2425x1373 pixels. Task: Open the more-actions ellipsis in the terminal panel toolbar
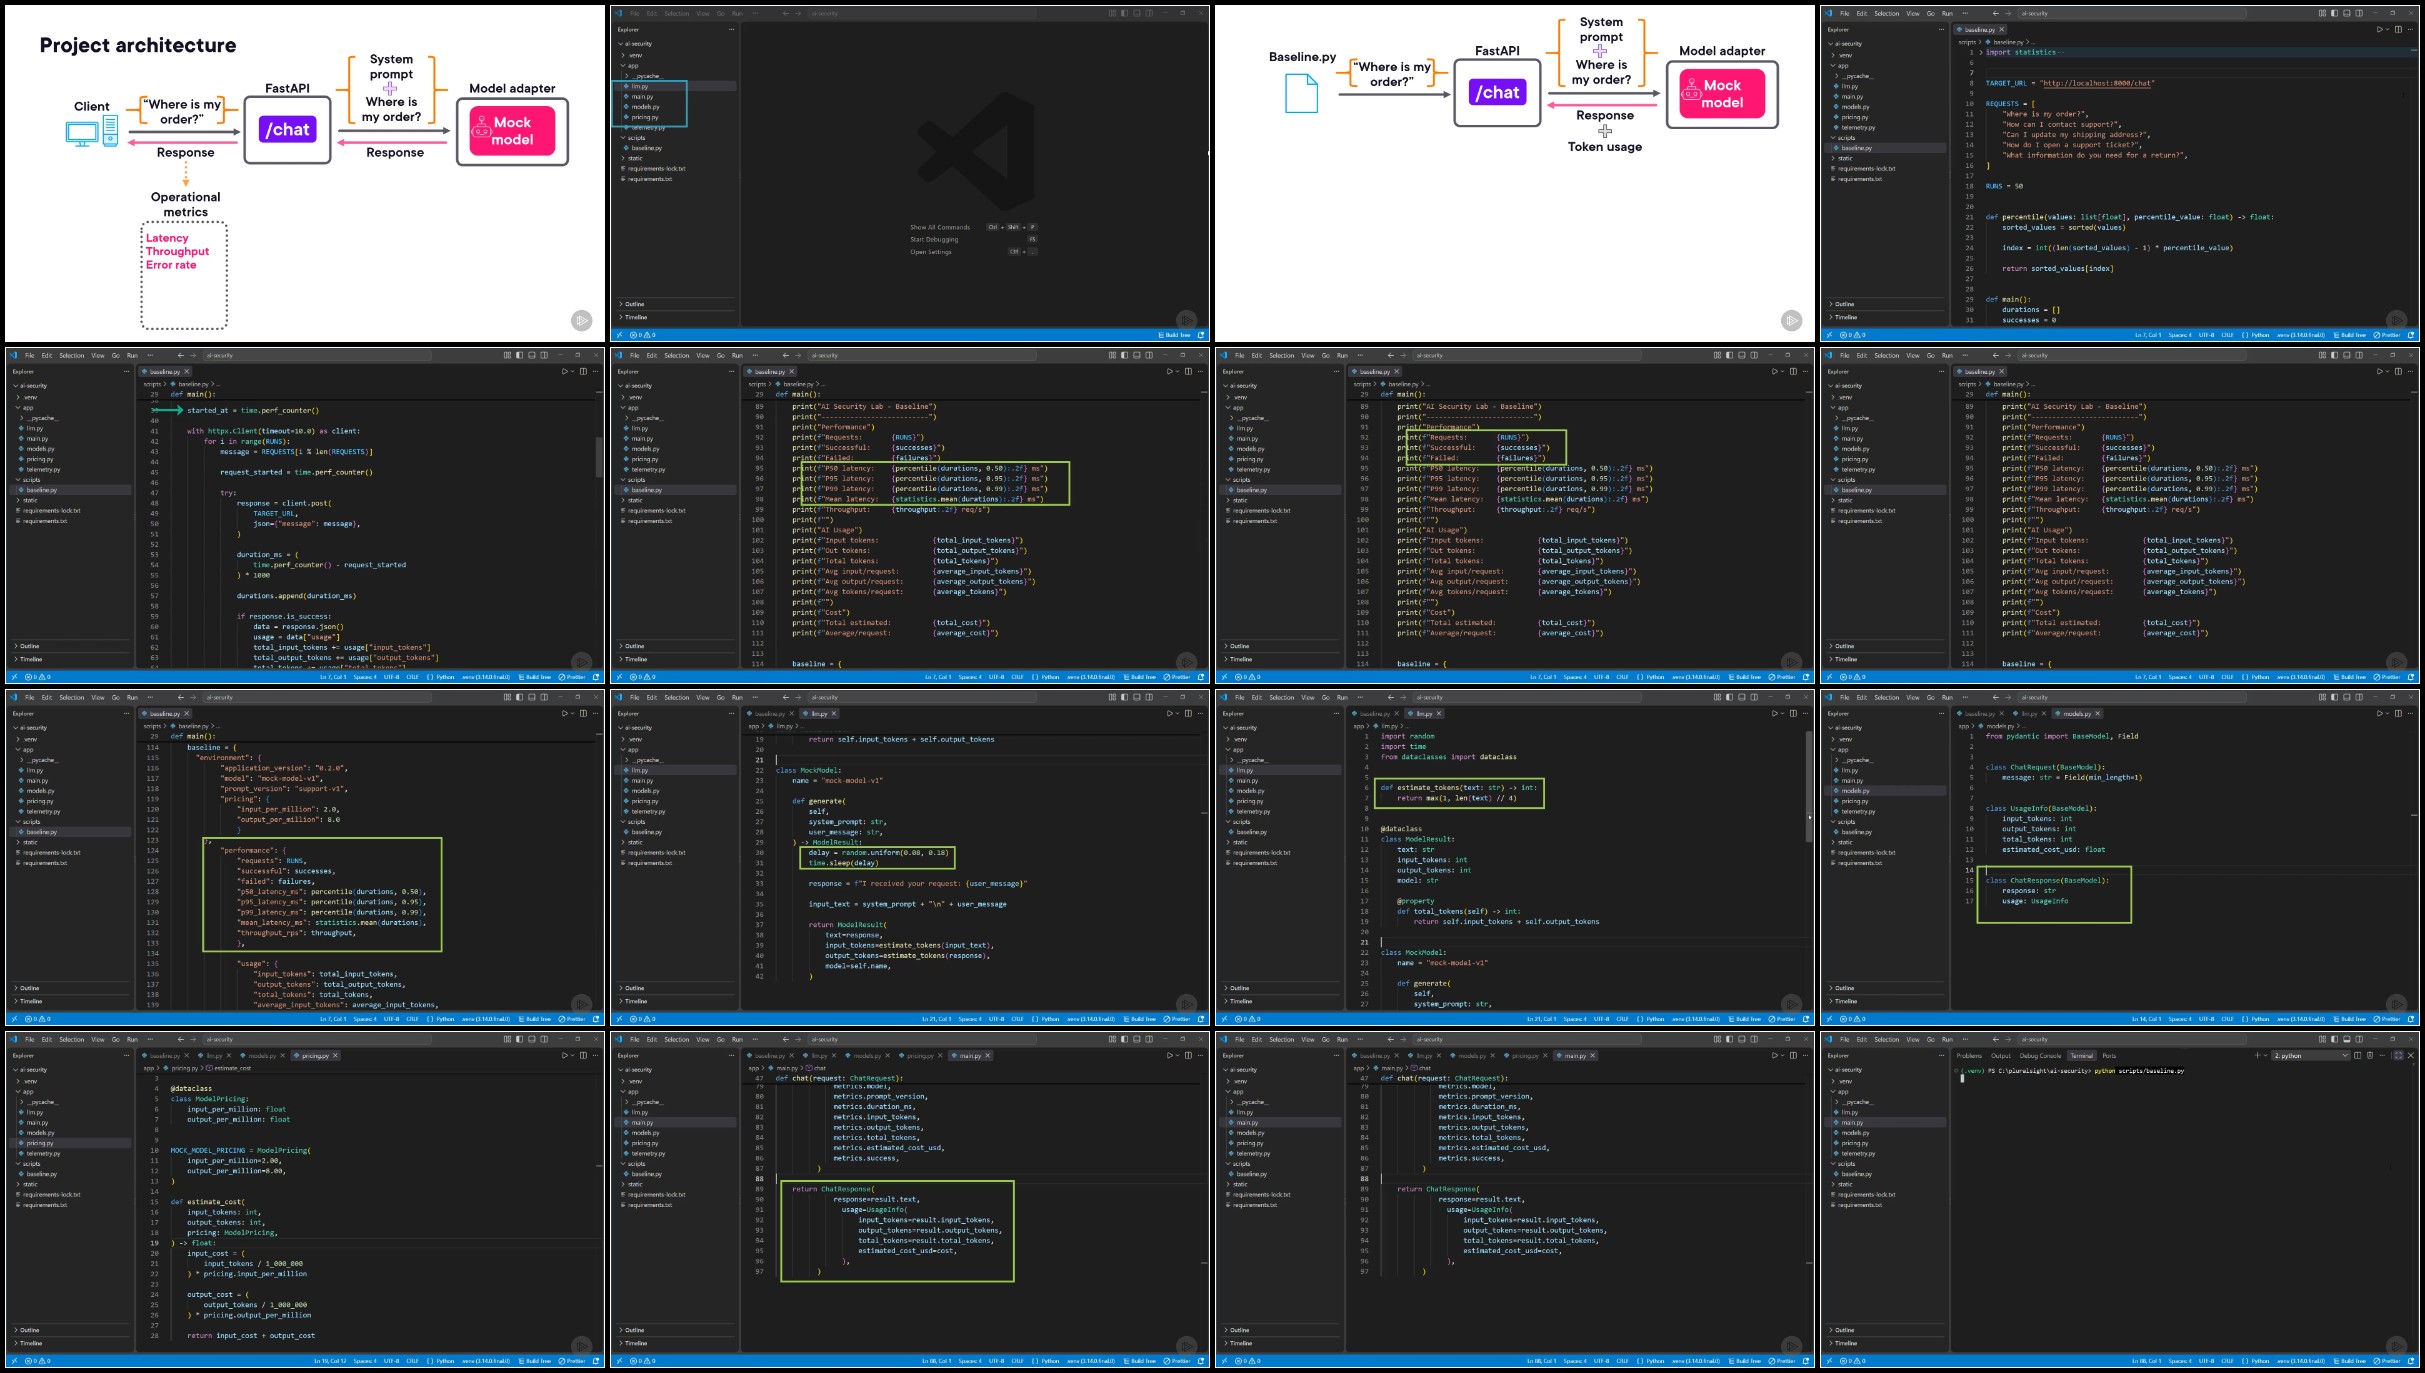coord(2383,1055)
